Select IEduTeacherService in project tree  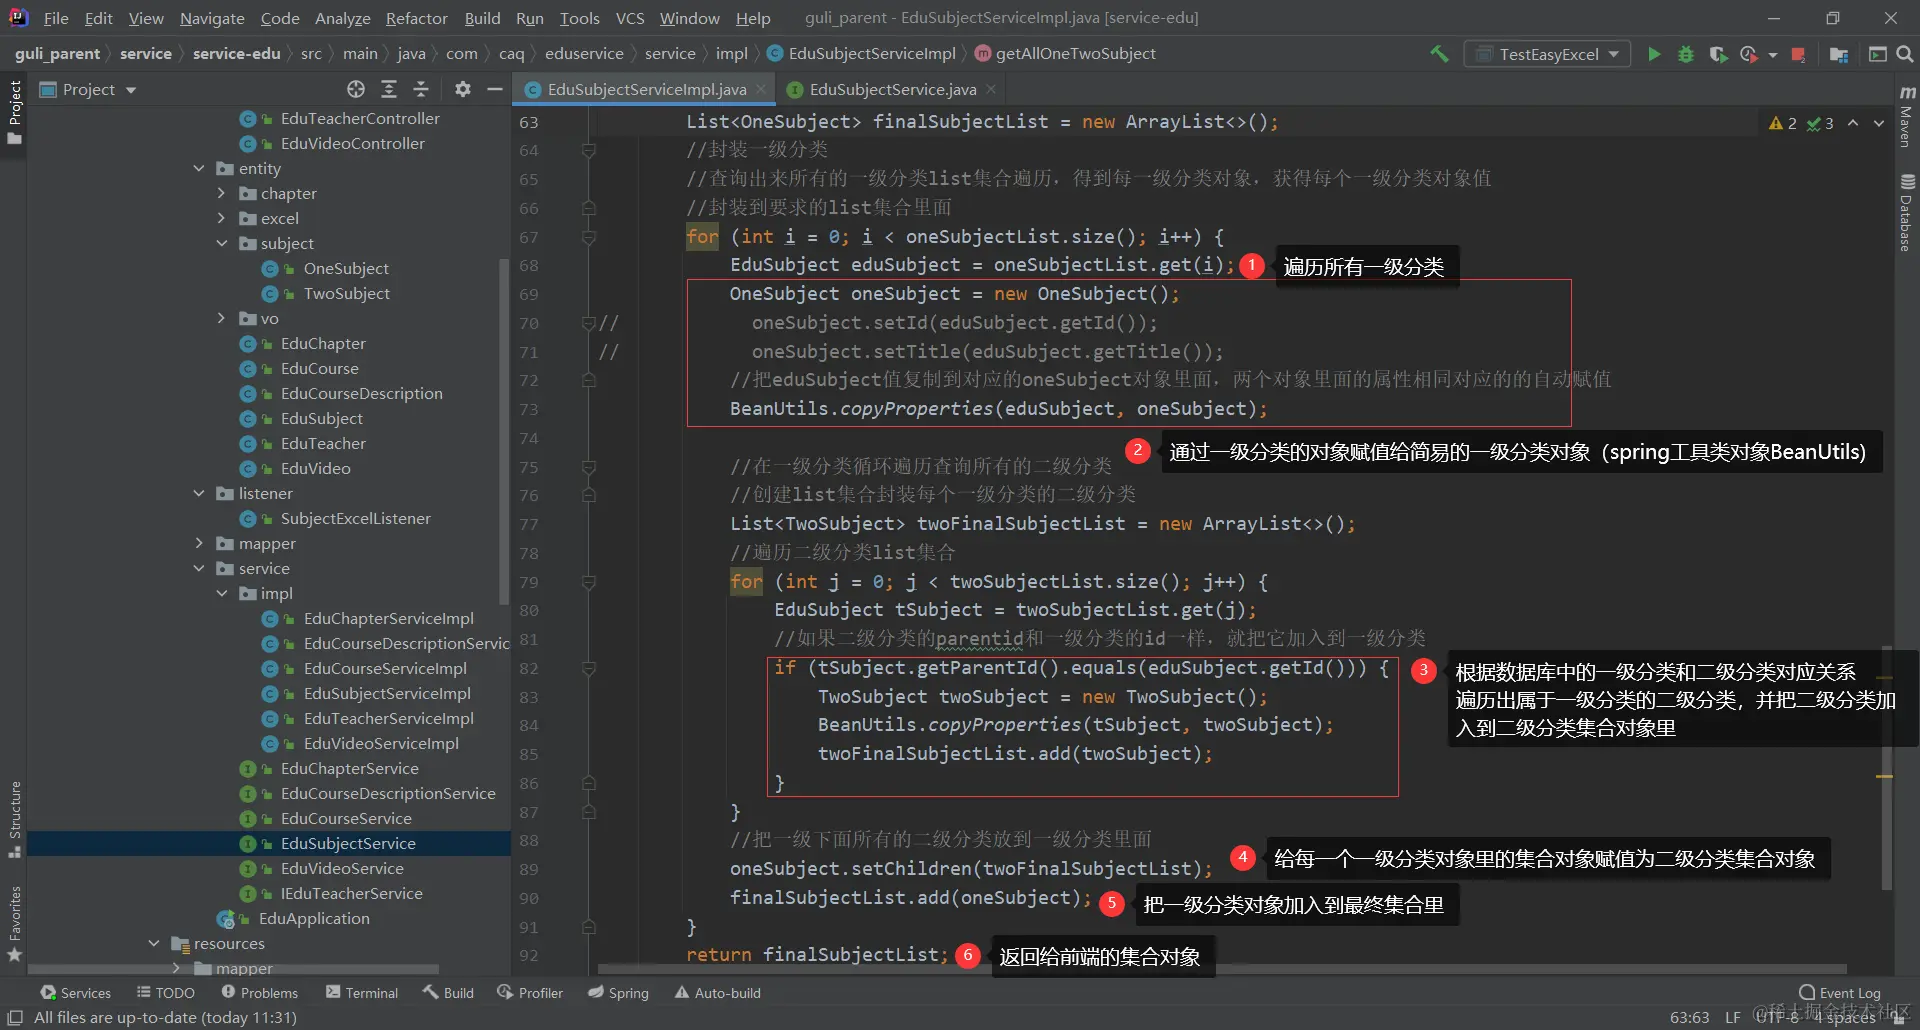351,894
